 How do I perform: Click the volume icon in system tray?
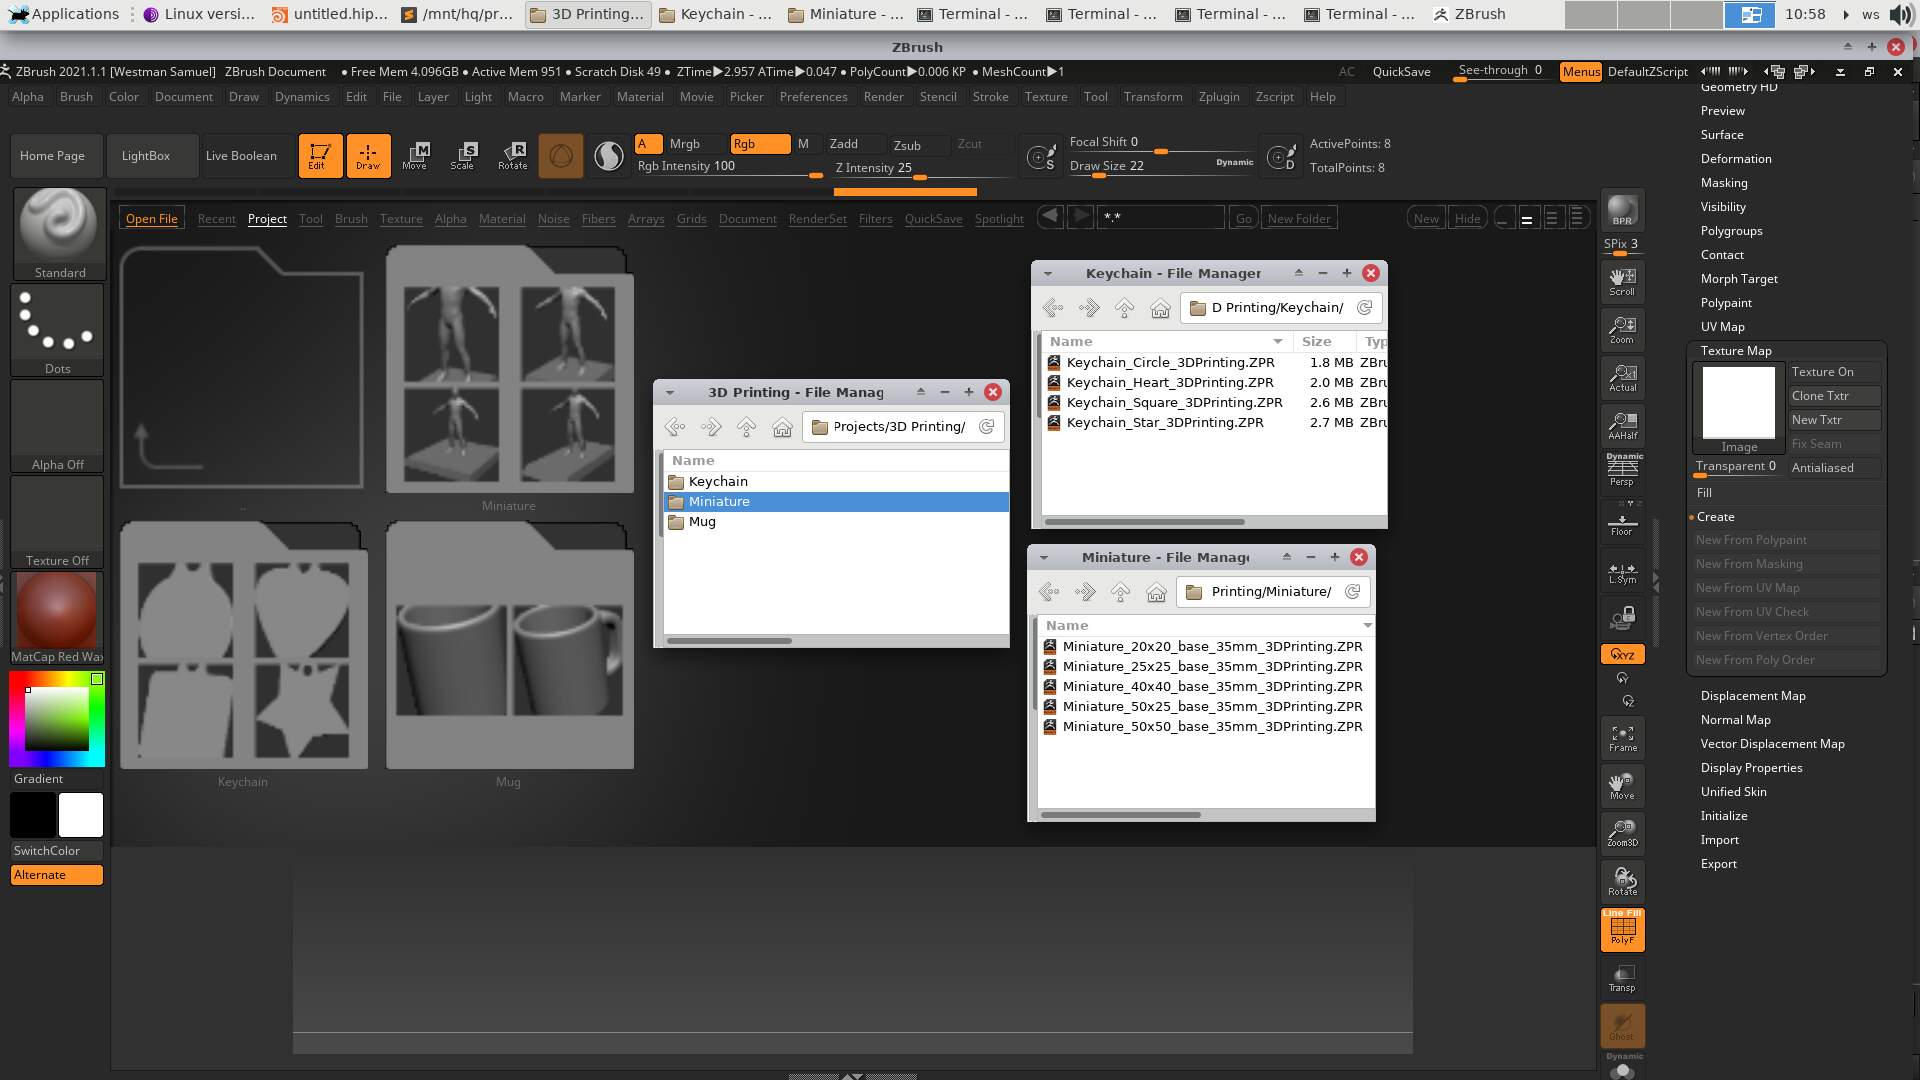[1900, 14]
